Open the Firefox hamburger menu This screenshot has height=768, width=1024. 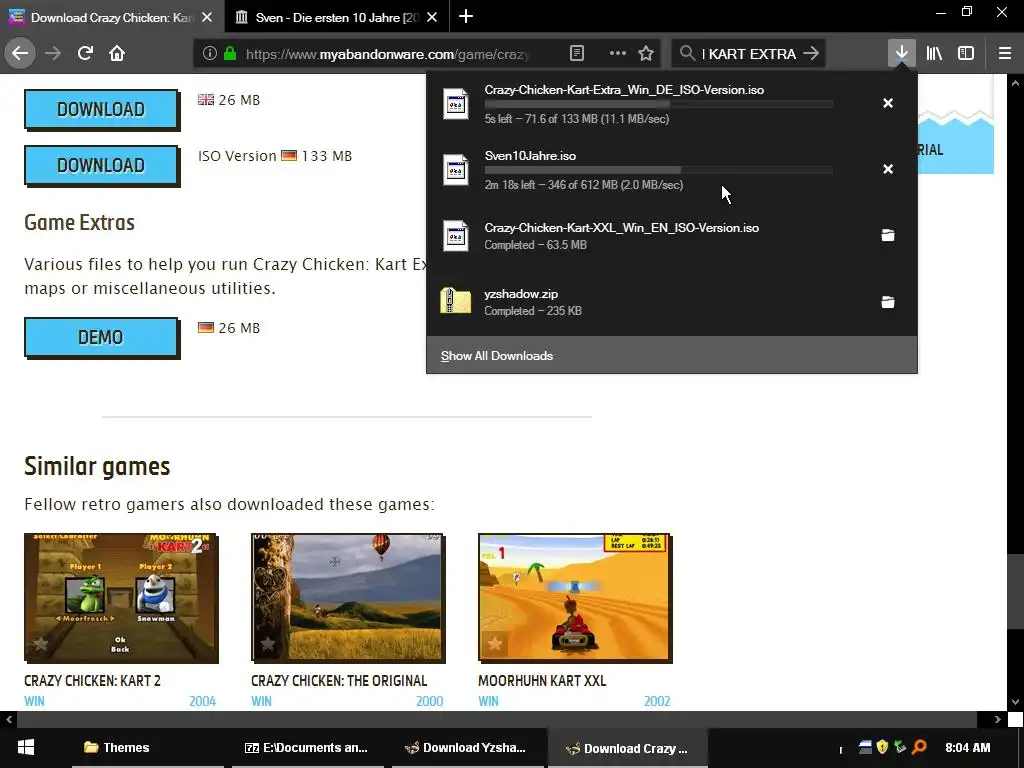(1005, 54)
